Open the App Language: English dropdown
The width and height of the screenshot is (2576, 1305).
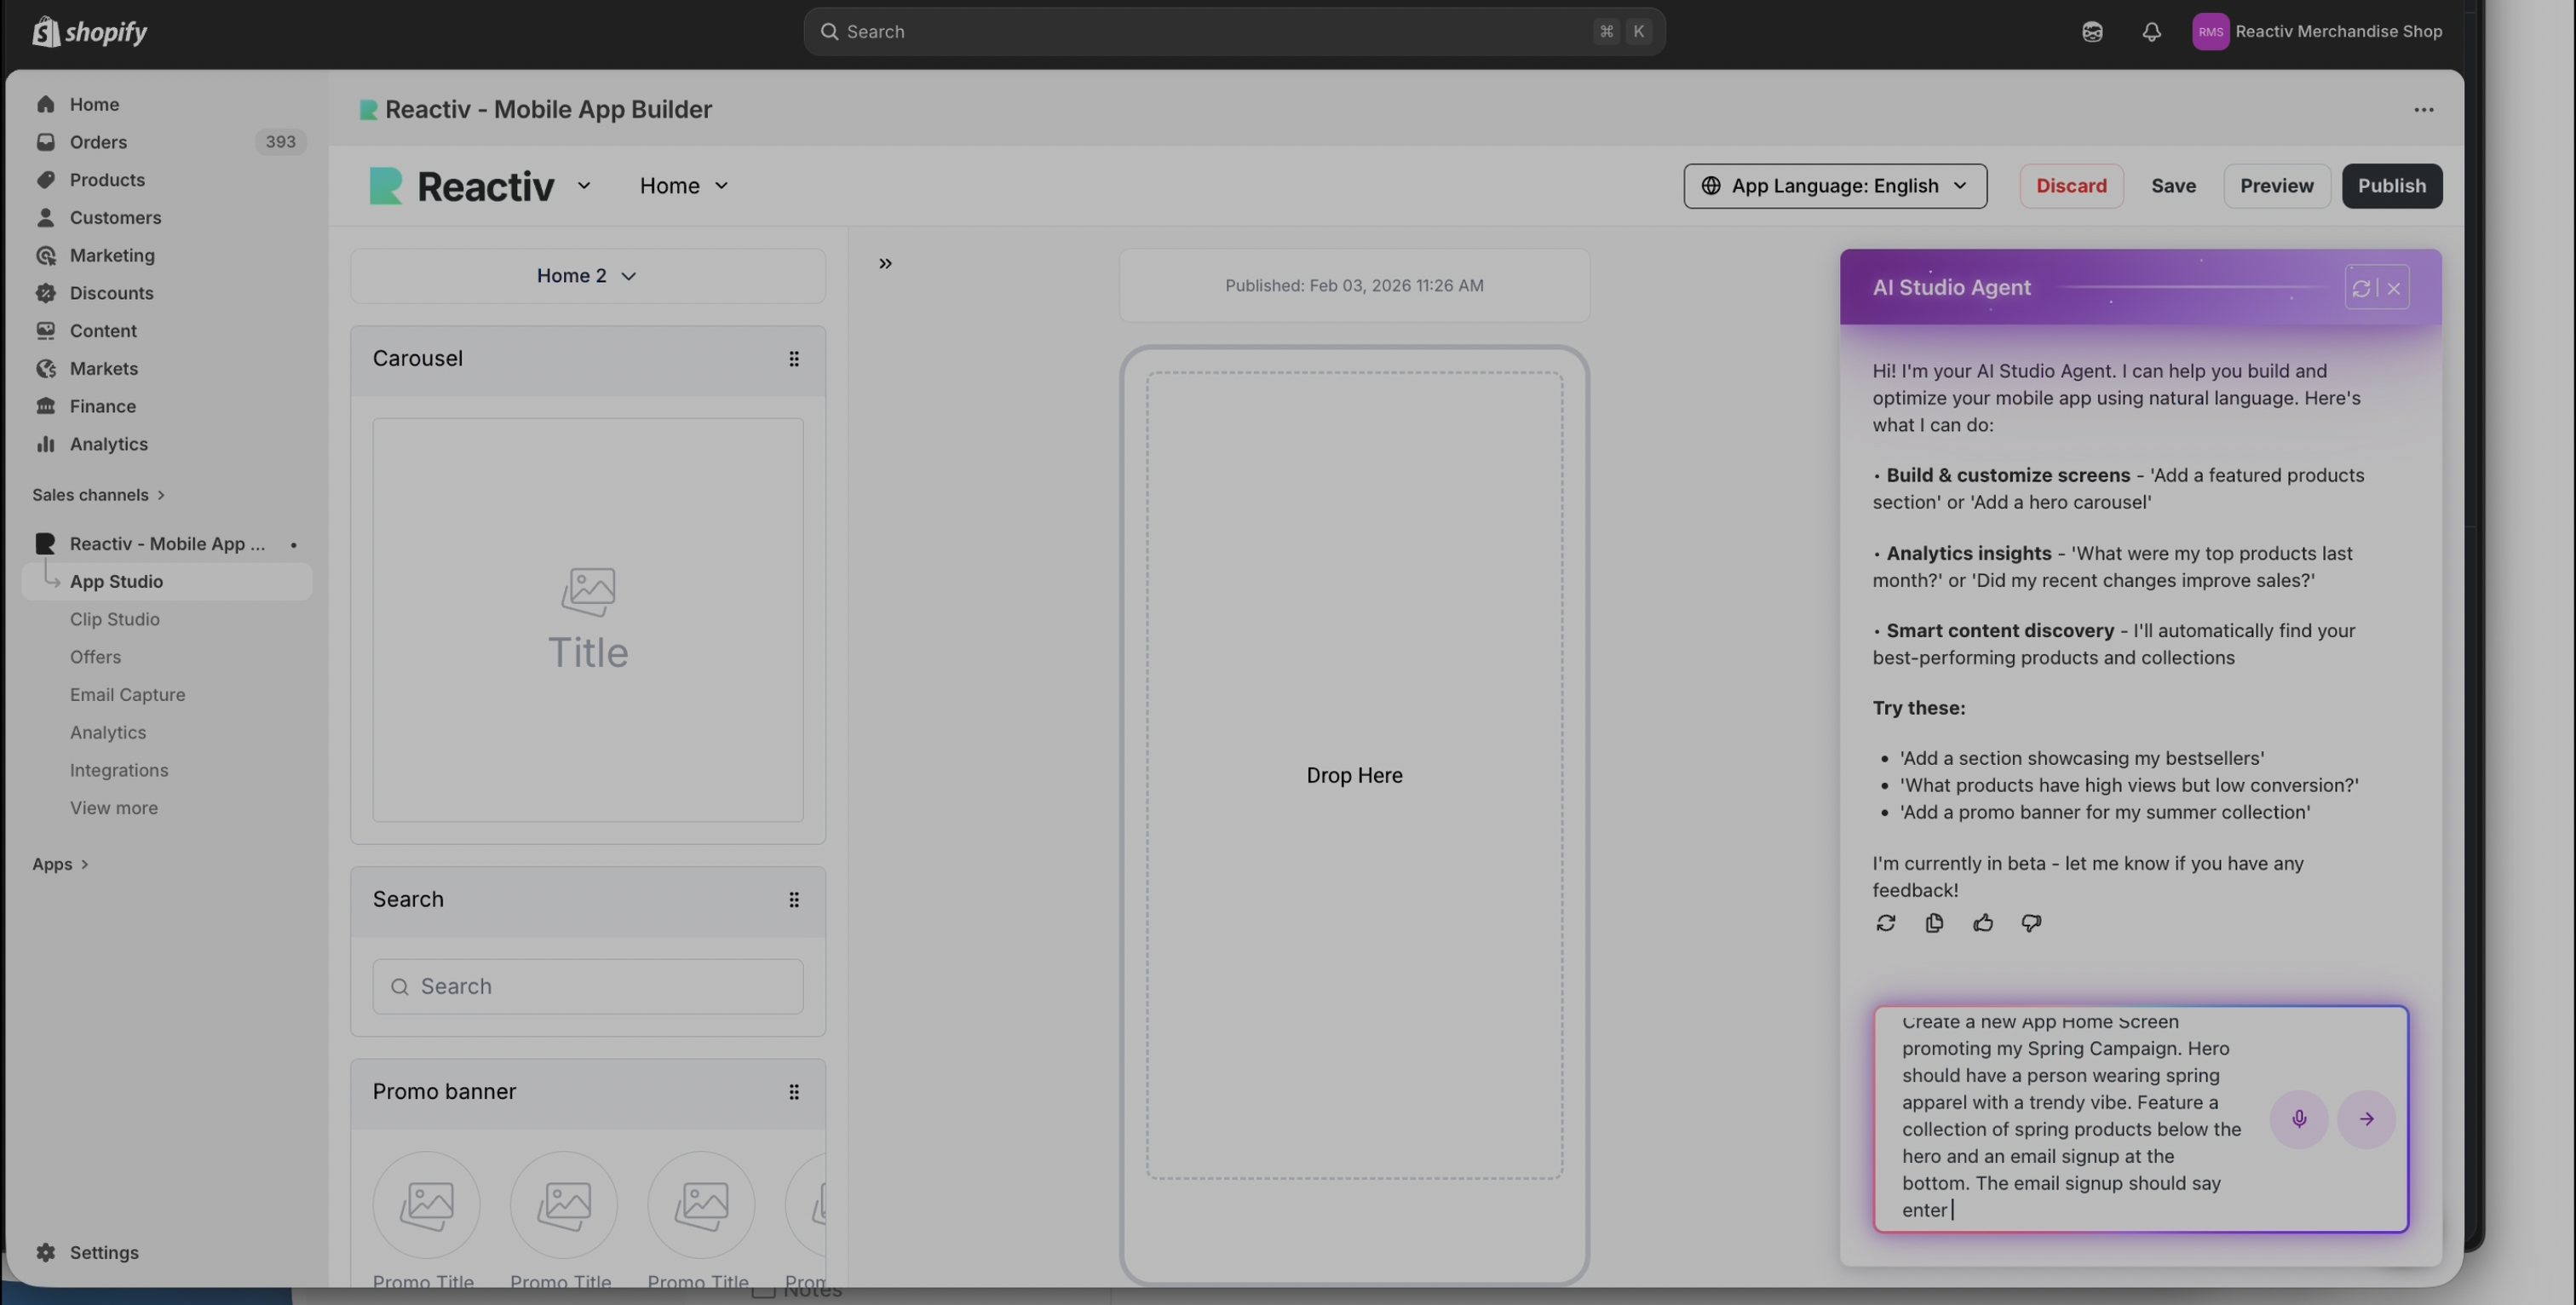1835,186
